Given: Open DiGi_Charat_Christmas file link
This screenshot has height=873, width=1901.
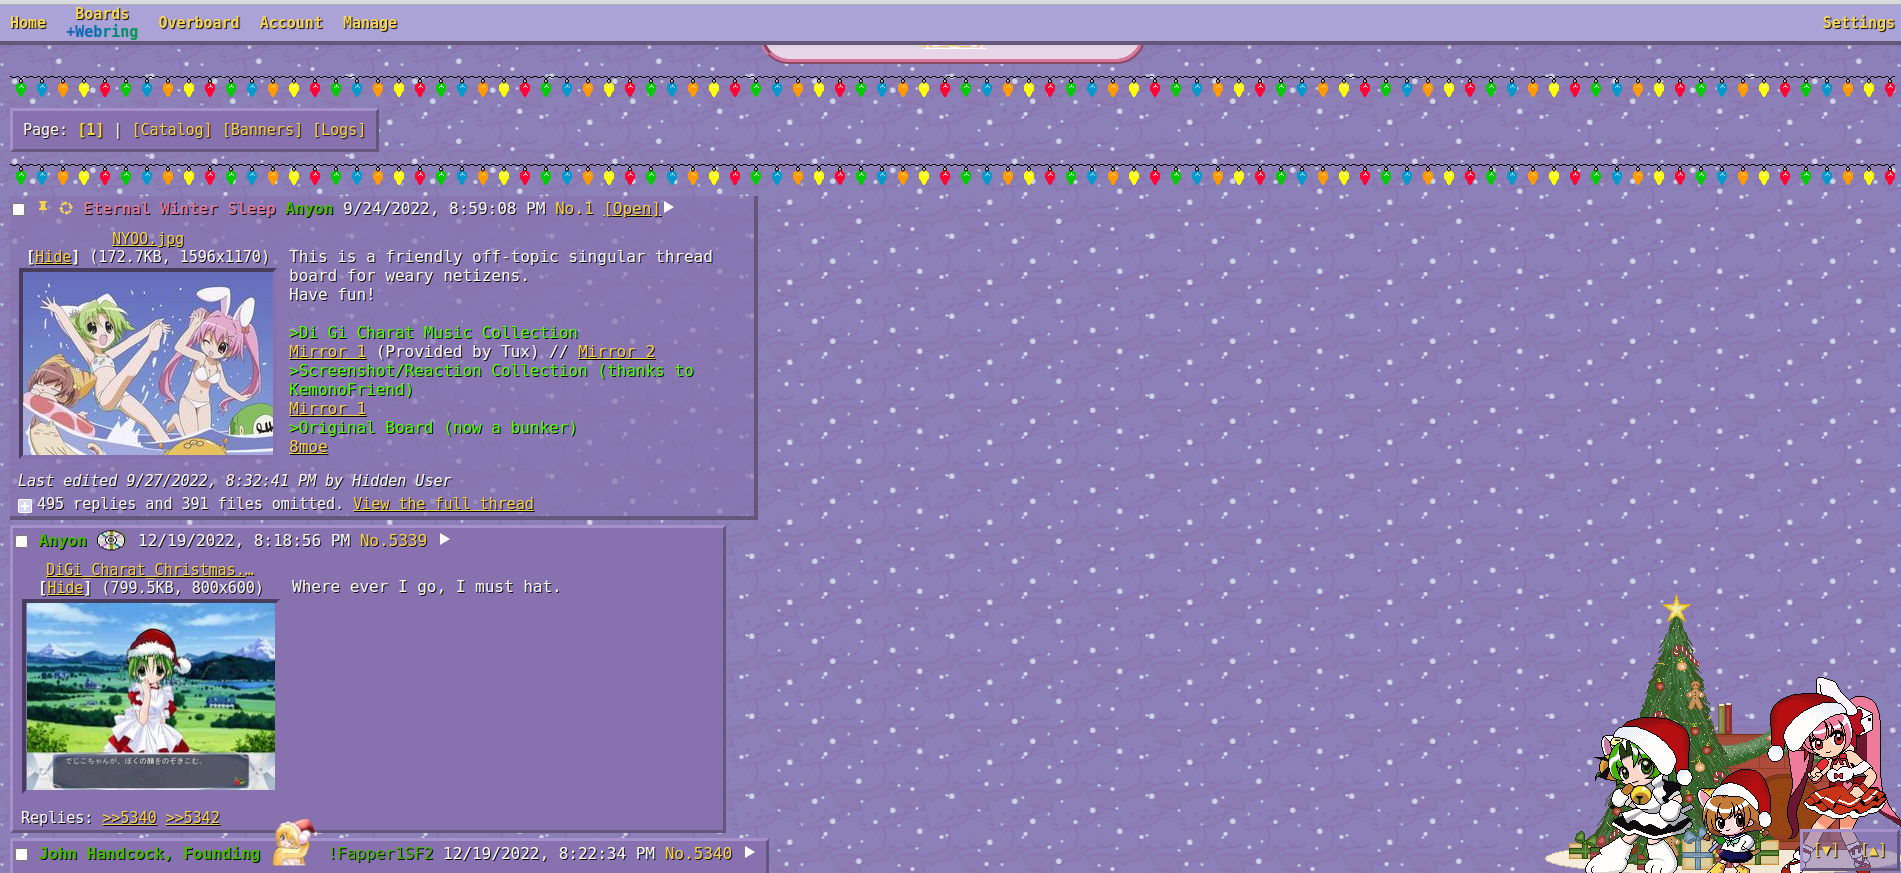Looking at the screenshot, I should coord(150,570).
